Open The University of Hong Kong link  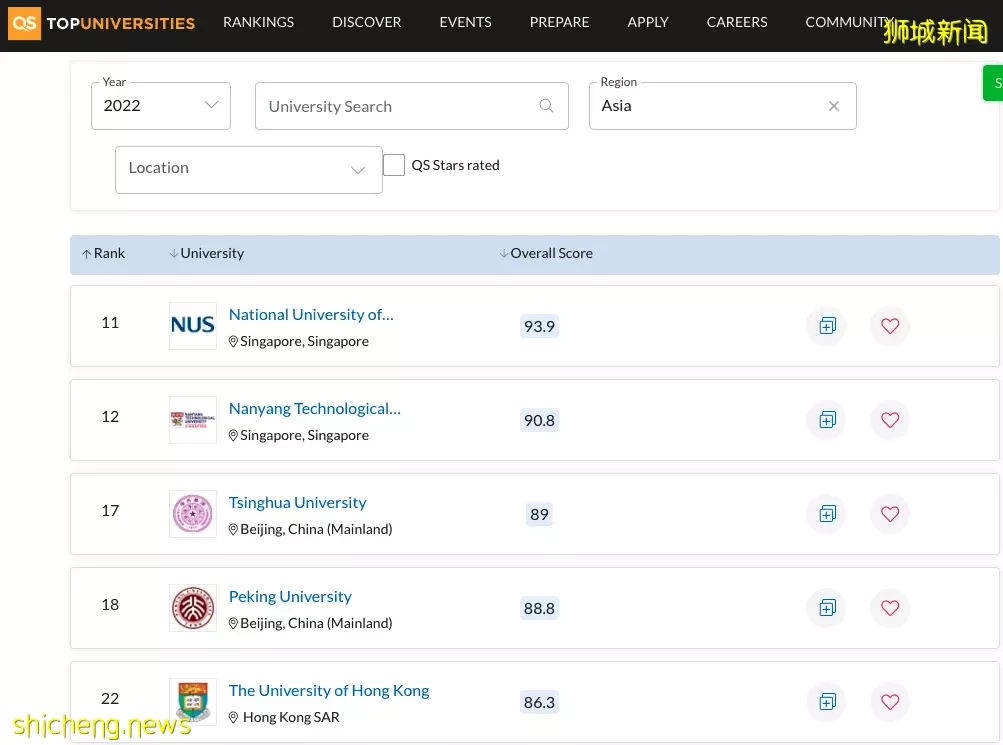click(x=329, y=691)
